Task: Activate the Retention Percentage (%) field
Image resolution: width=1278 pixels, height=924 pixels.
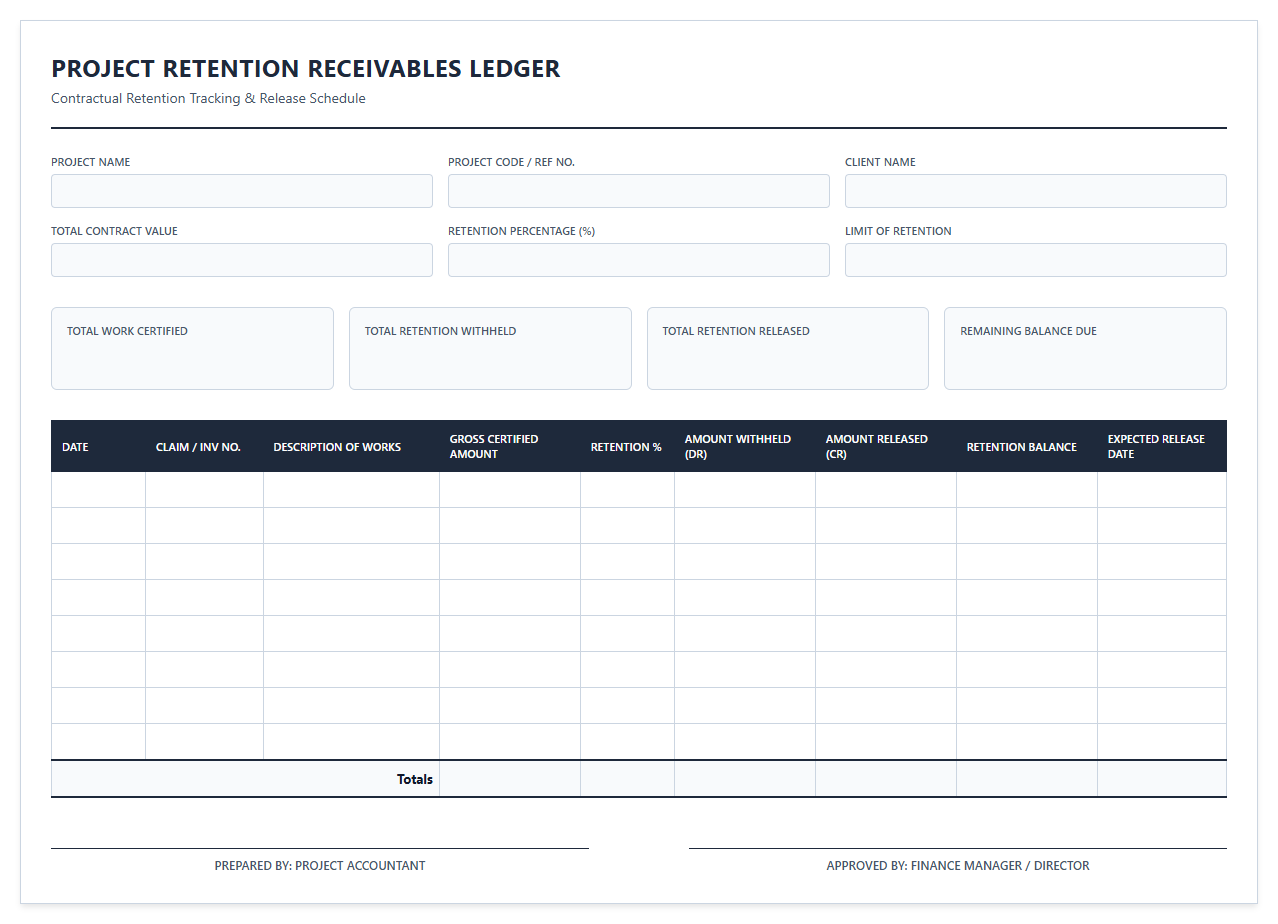Action: pyautogui.click(x=639, y=260)
